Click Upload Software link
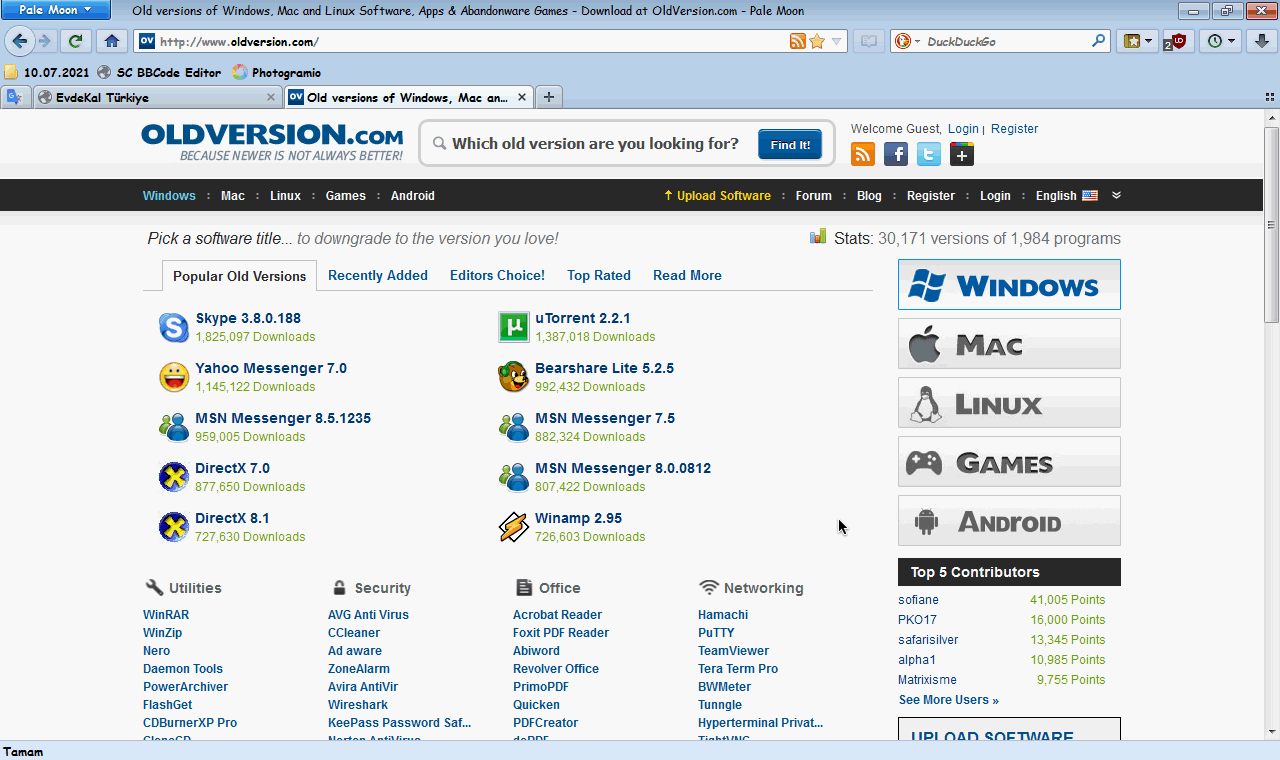The image size is (1280, 760). (717, 196)
